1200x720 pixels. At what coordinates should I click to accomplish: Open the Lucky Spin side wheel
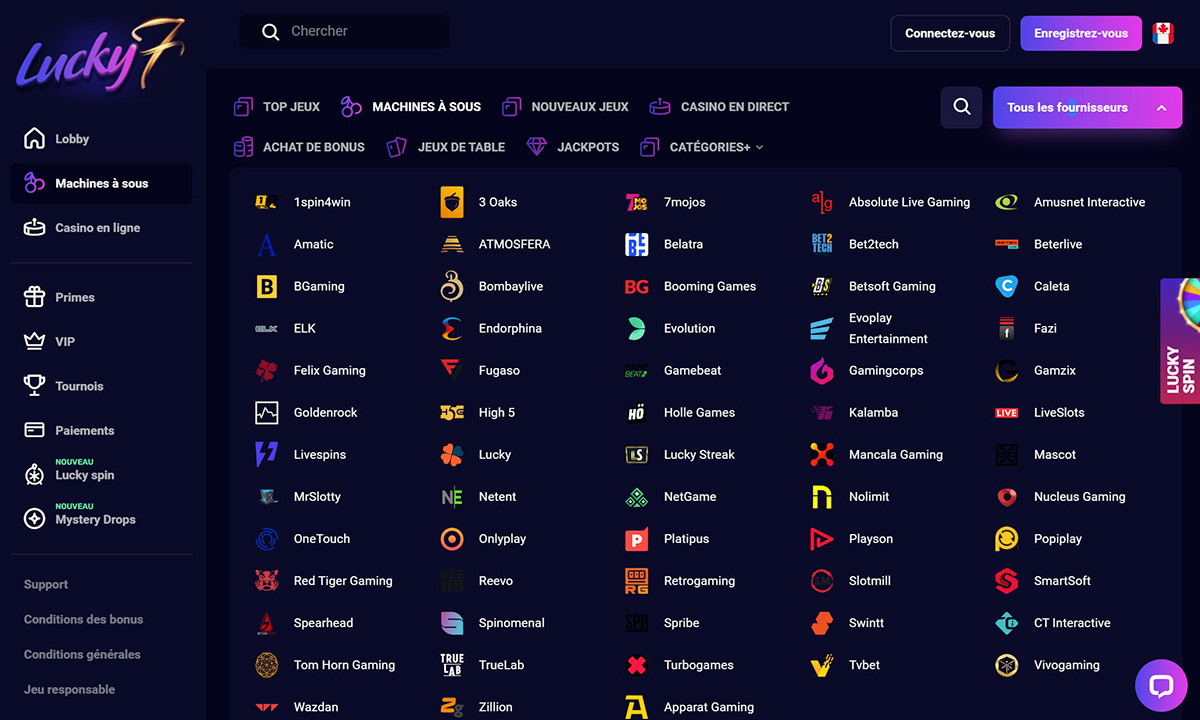(x=1181, y=343)
